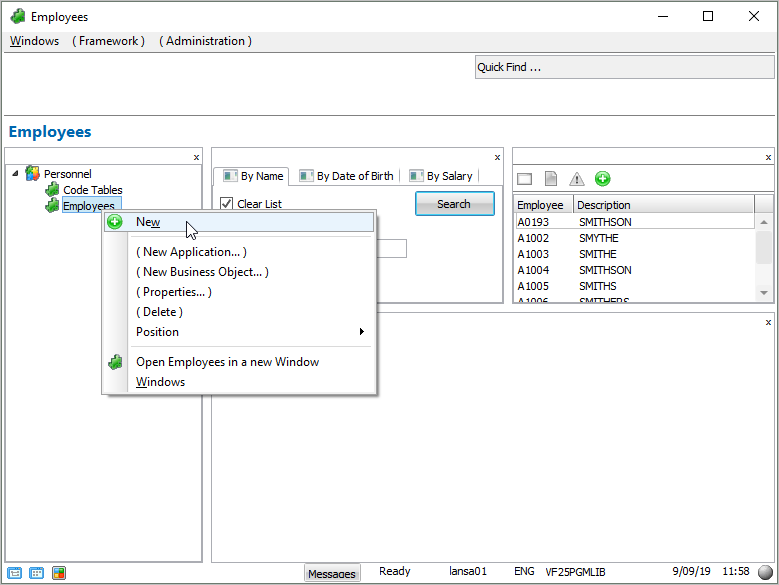Toggle the Clear List checkbox
The height and width of the screenshot is (585, 779).
click(x=226, y=204)
